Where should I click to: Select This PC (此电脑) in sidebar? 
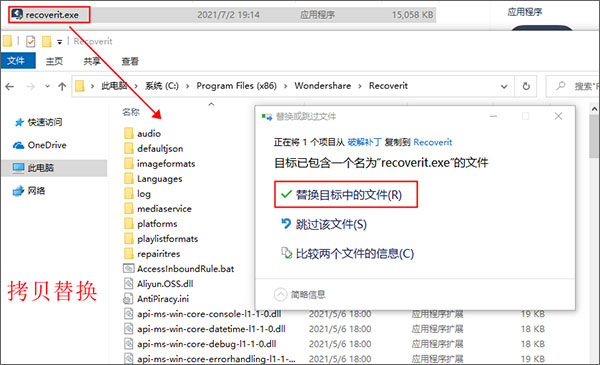pyautogui.click(x=54, y=168)
